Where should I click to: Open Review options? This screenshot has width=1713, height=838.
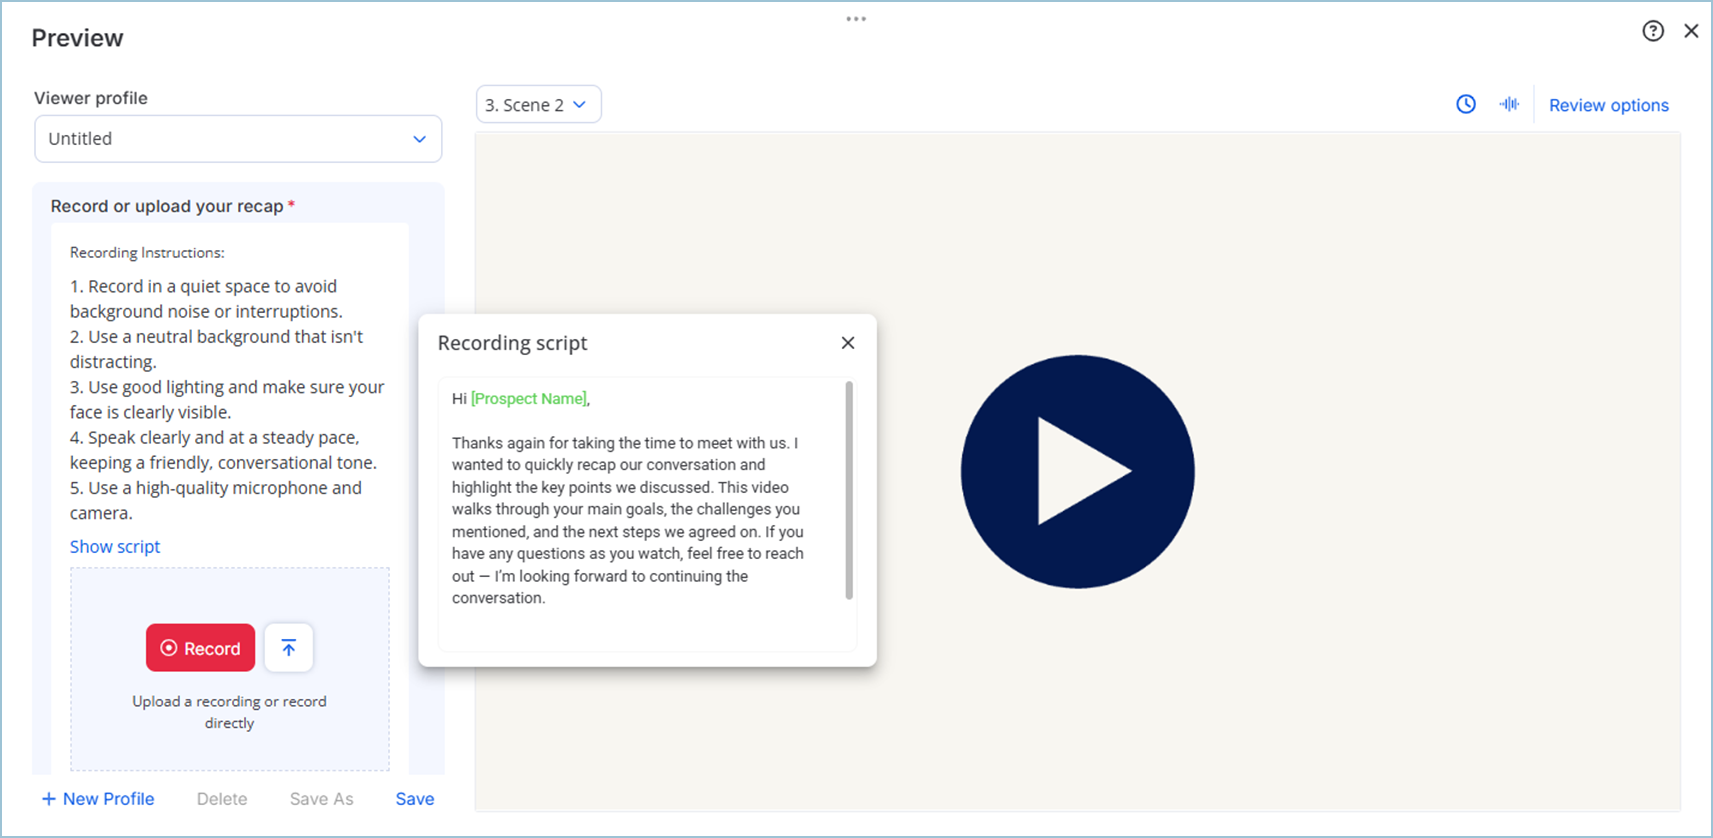(x=1608, y=105)
